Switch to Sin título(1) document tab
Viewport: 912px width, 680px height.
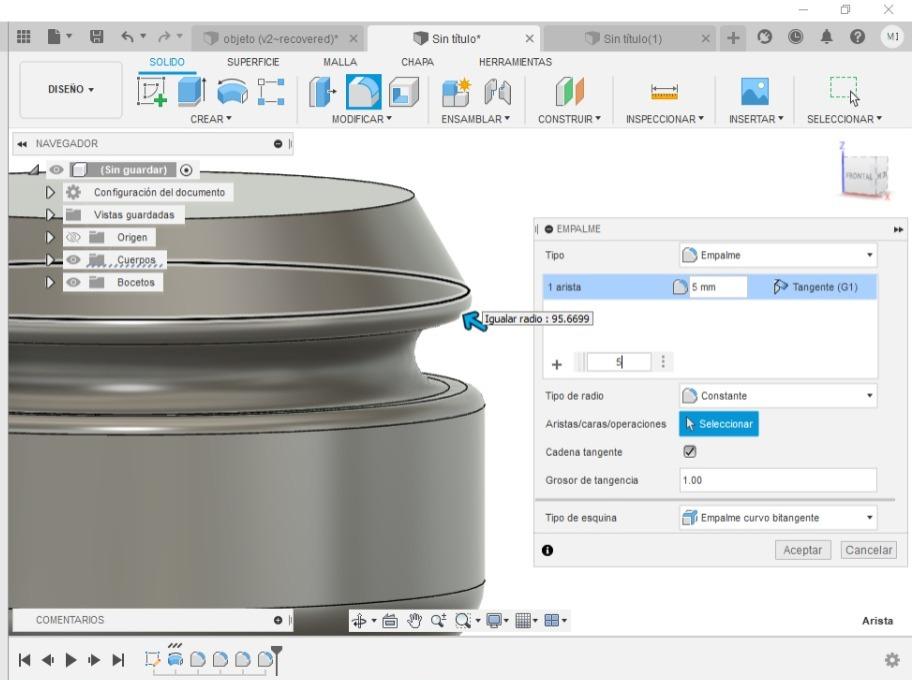click(x=630, y=38)
